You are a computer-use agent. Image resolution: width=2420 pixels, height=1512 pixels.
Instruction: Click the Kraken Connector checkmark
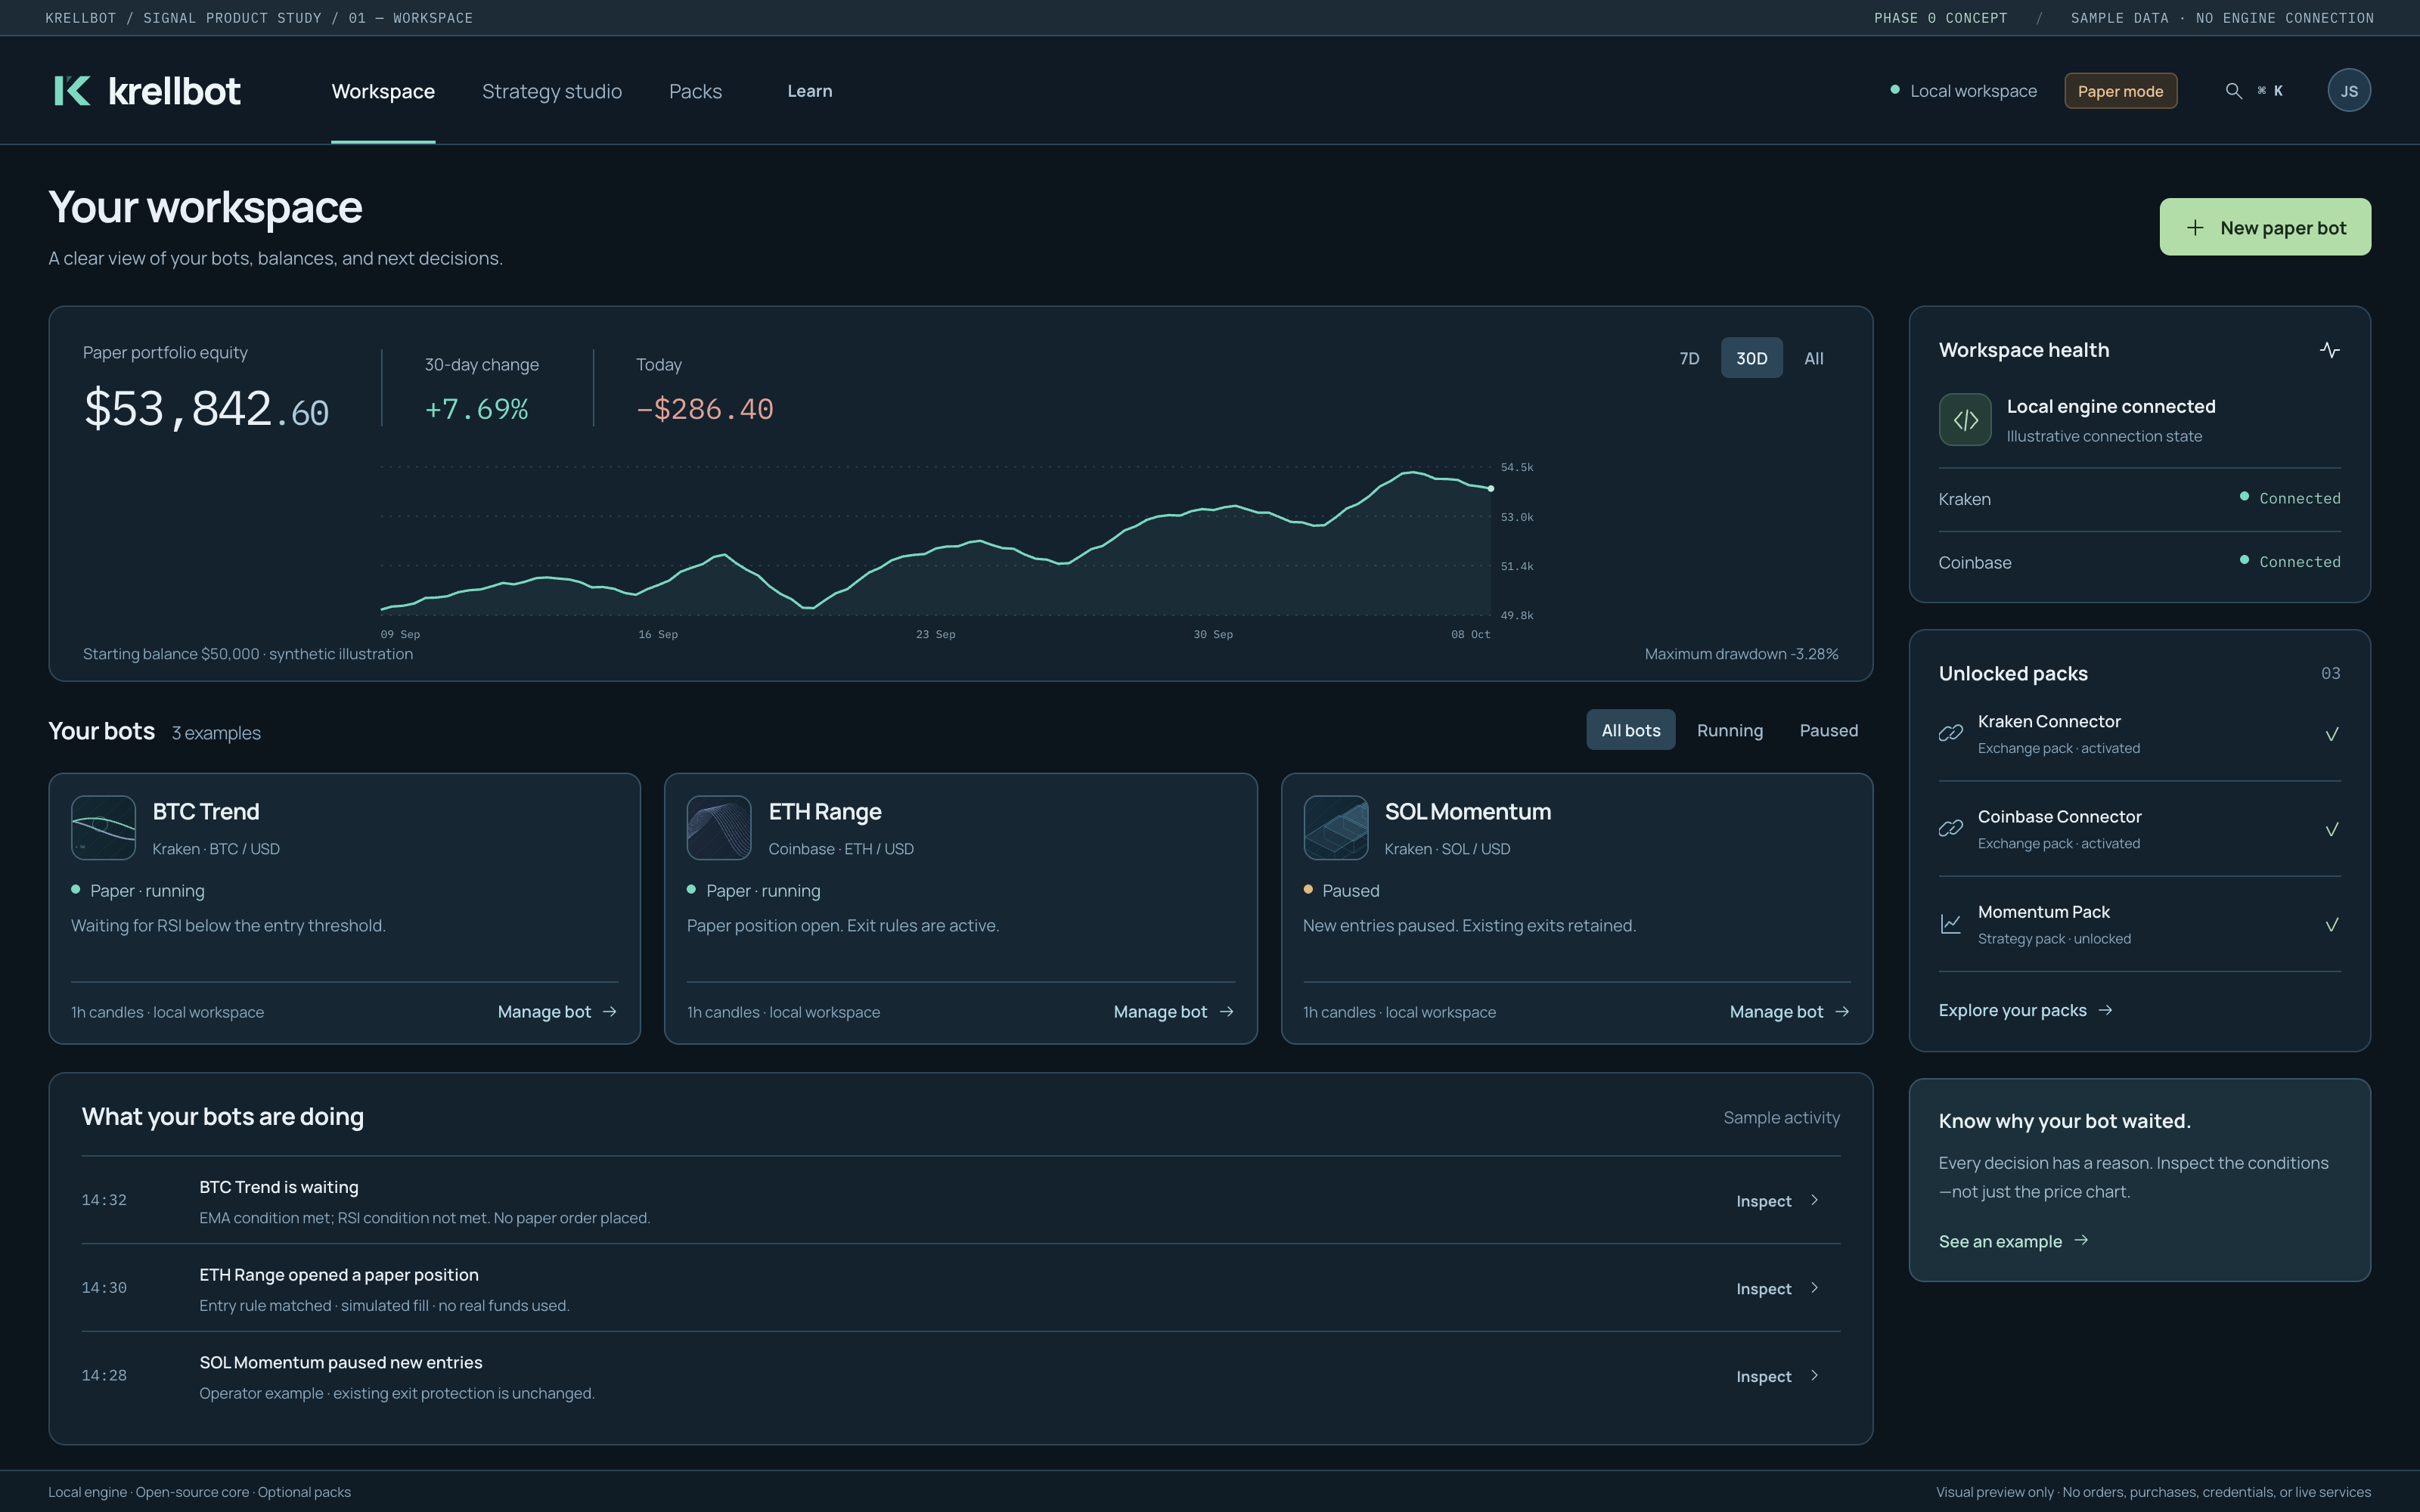pyautogui.click(x=2332, y=734)
